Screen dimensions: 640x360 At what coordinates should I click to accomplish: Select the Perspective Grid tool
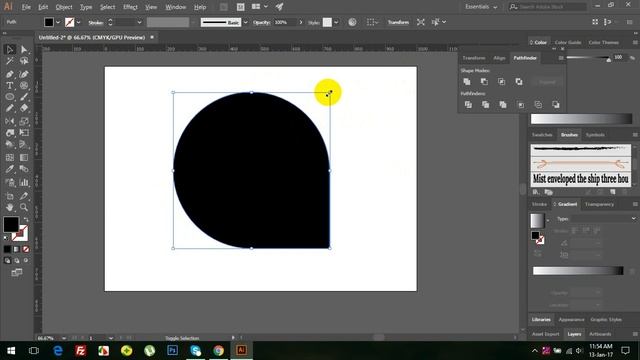tap(24, 144)
